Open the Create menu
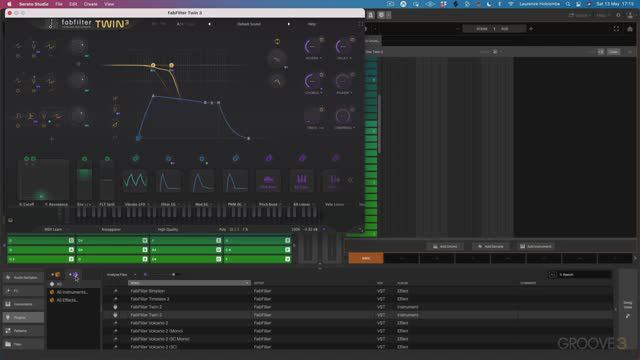This screenshot has height=360, width=640. tap(91, 4)
